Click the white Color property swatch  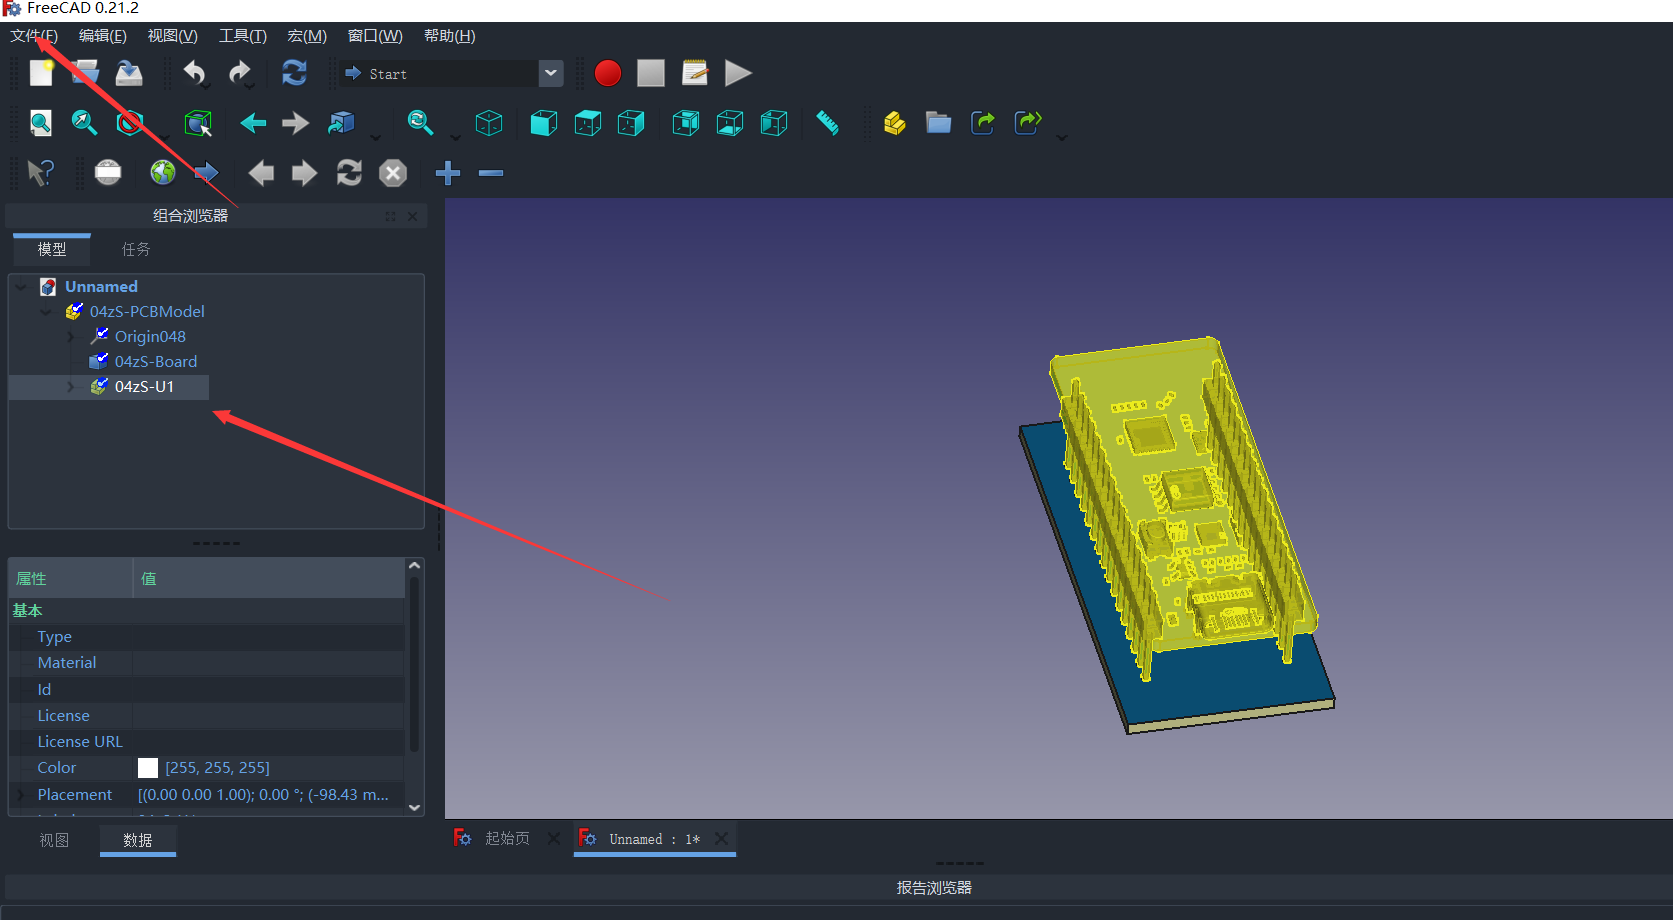click(148, 768)
